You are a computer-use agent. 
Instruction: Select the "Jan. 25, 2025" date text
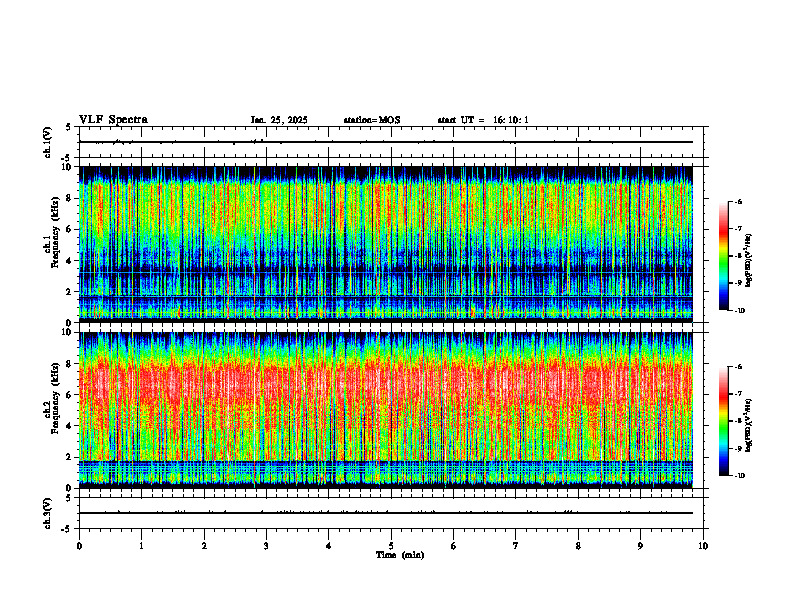(x=279, y=120)
